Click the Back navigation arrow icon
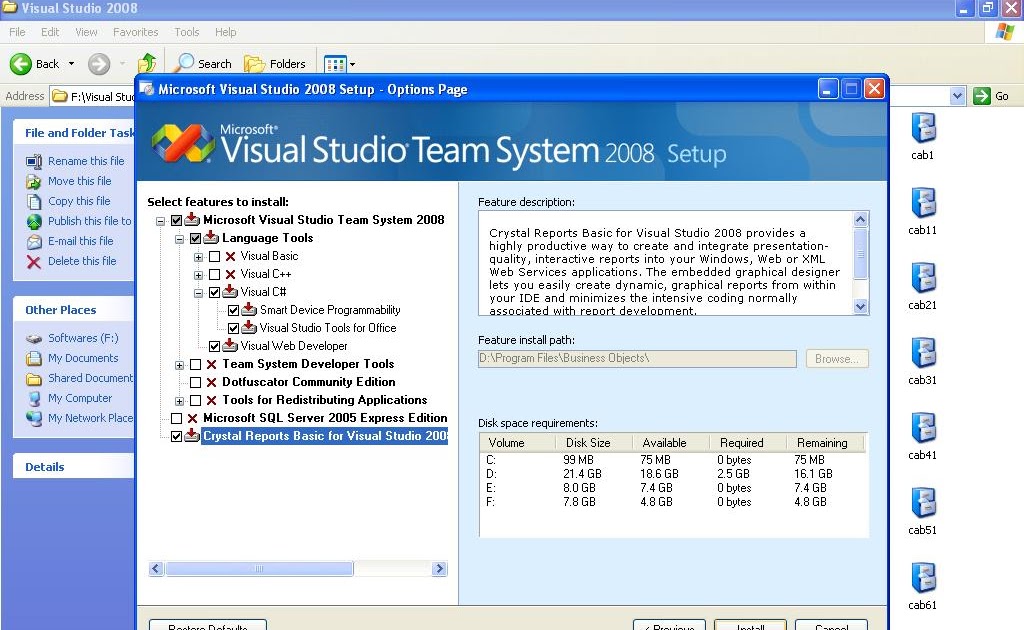1024x630 pixels. (x=22, y=63)
